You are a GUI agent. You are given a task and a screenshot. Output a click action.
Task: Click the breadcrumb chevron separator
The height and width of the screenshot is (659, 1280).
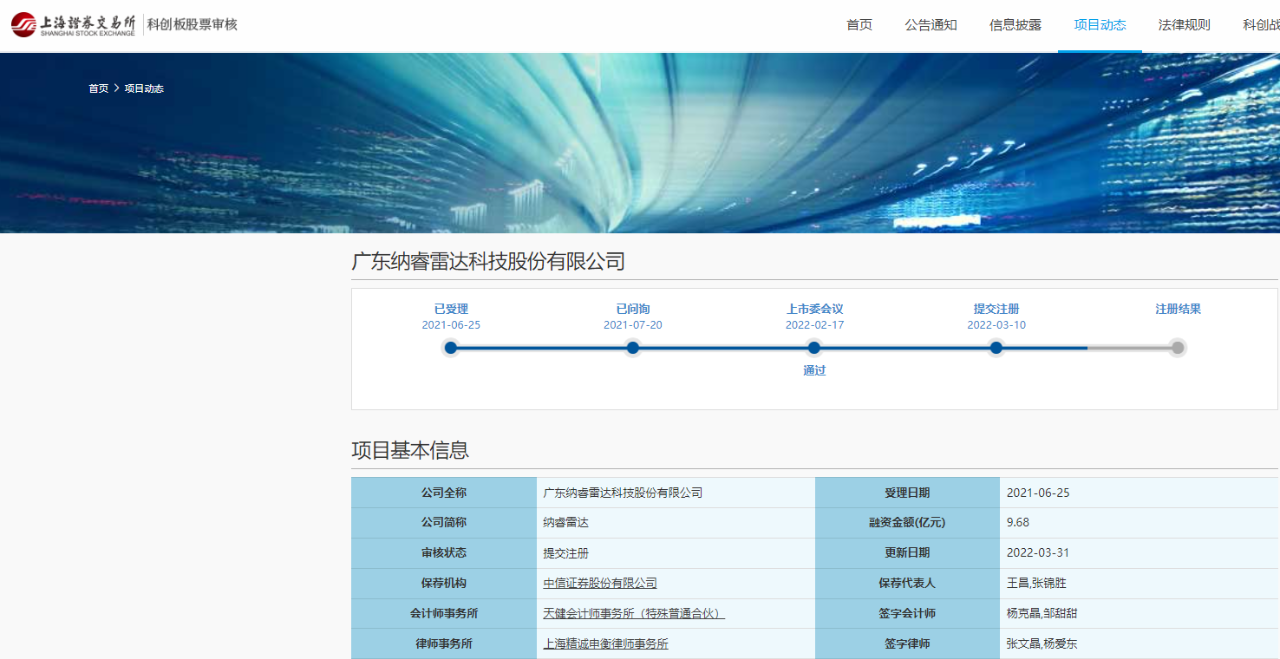[x=116, y=89]
